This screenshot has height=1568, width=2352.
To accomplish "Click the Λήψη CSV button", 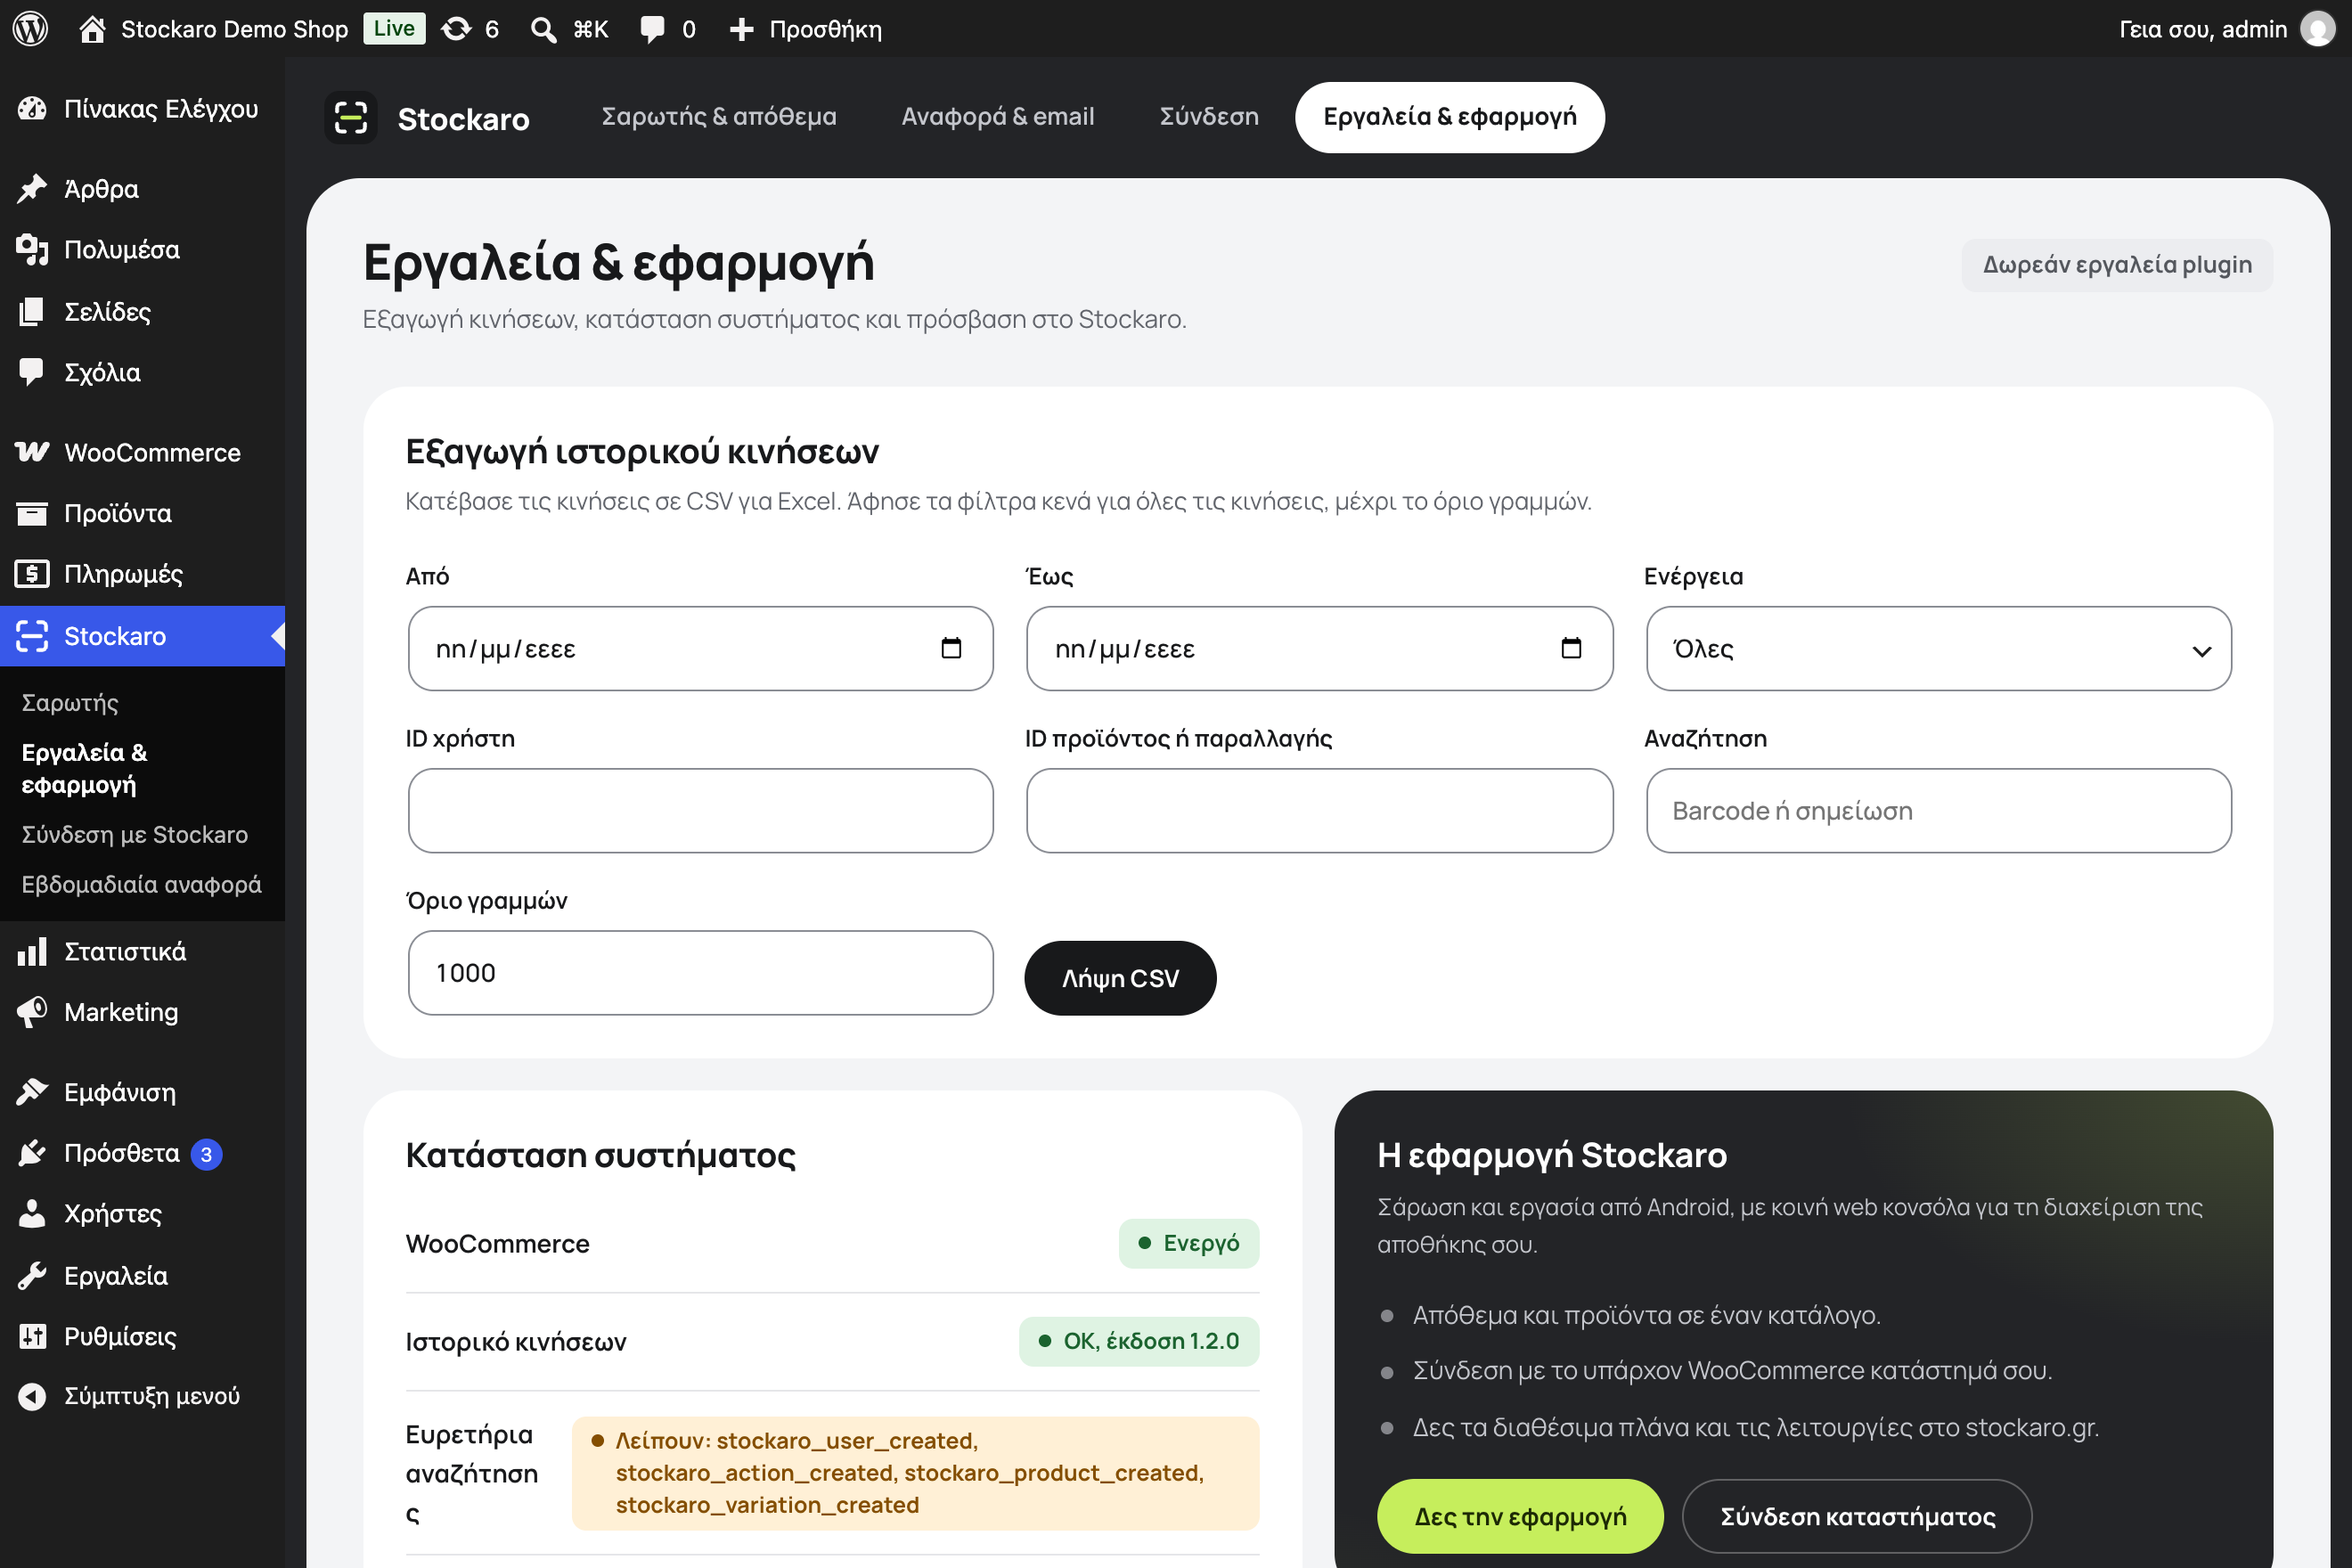I will pyautogui.click(x=1120, y=978).
